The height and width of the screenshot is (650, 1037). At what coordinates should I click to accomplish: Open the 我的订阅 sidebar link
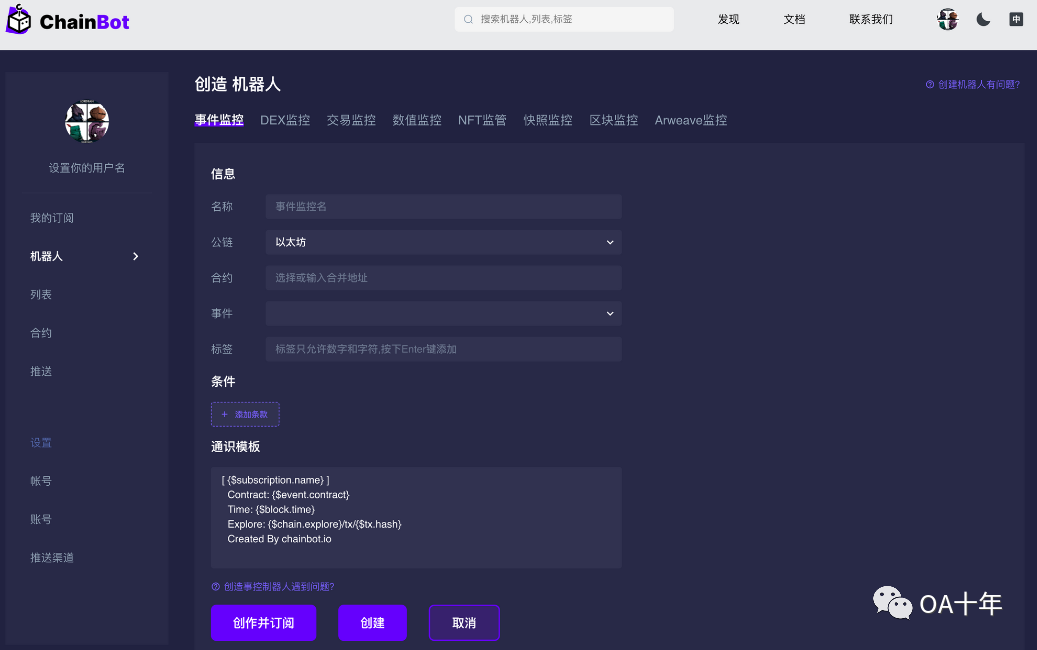pyautogui.click(x=52, y=217)
